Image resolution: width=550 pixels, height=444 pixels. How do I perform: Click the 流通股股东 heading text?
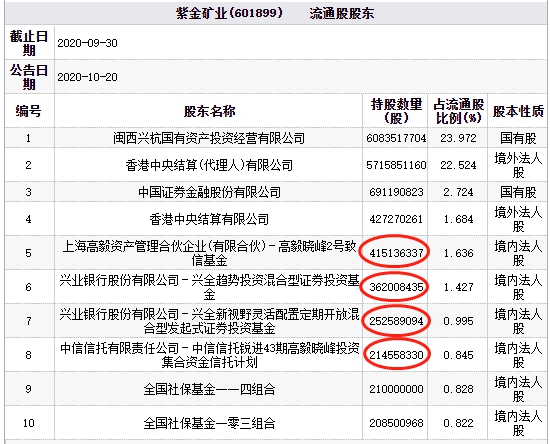342,13
